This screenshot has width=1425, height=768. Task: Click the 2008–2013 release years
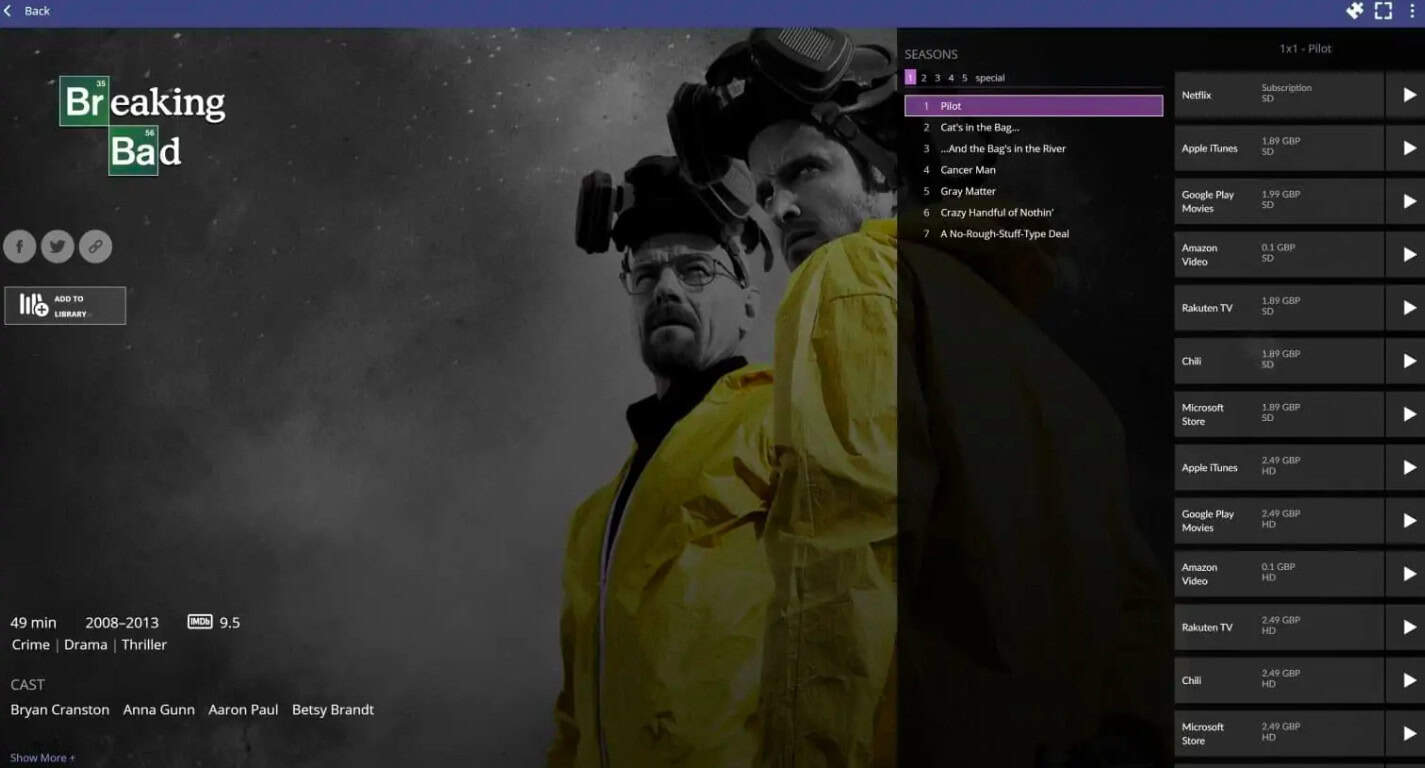pyautogui.click(x=121, y=622)
